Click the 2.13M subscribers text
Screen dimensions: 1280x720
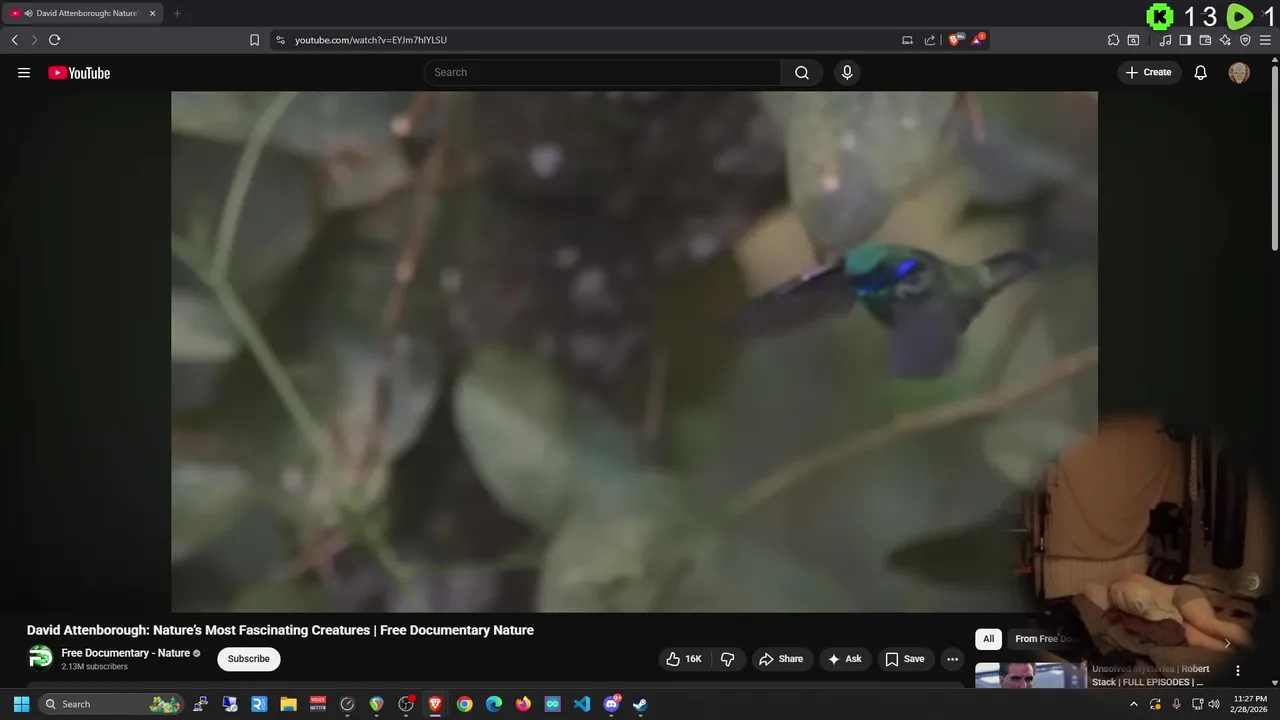click(94, 667)
